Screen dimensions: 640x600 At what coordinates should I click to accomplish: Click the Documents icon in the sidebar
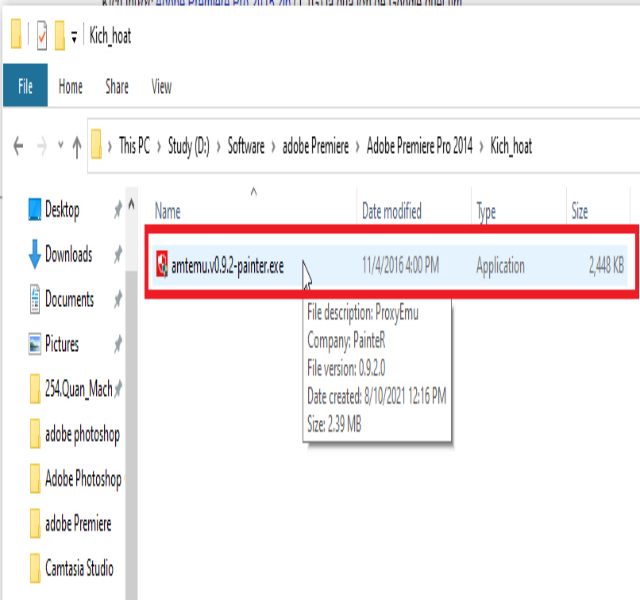35,299
